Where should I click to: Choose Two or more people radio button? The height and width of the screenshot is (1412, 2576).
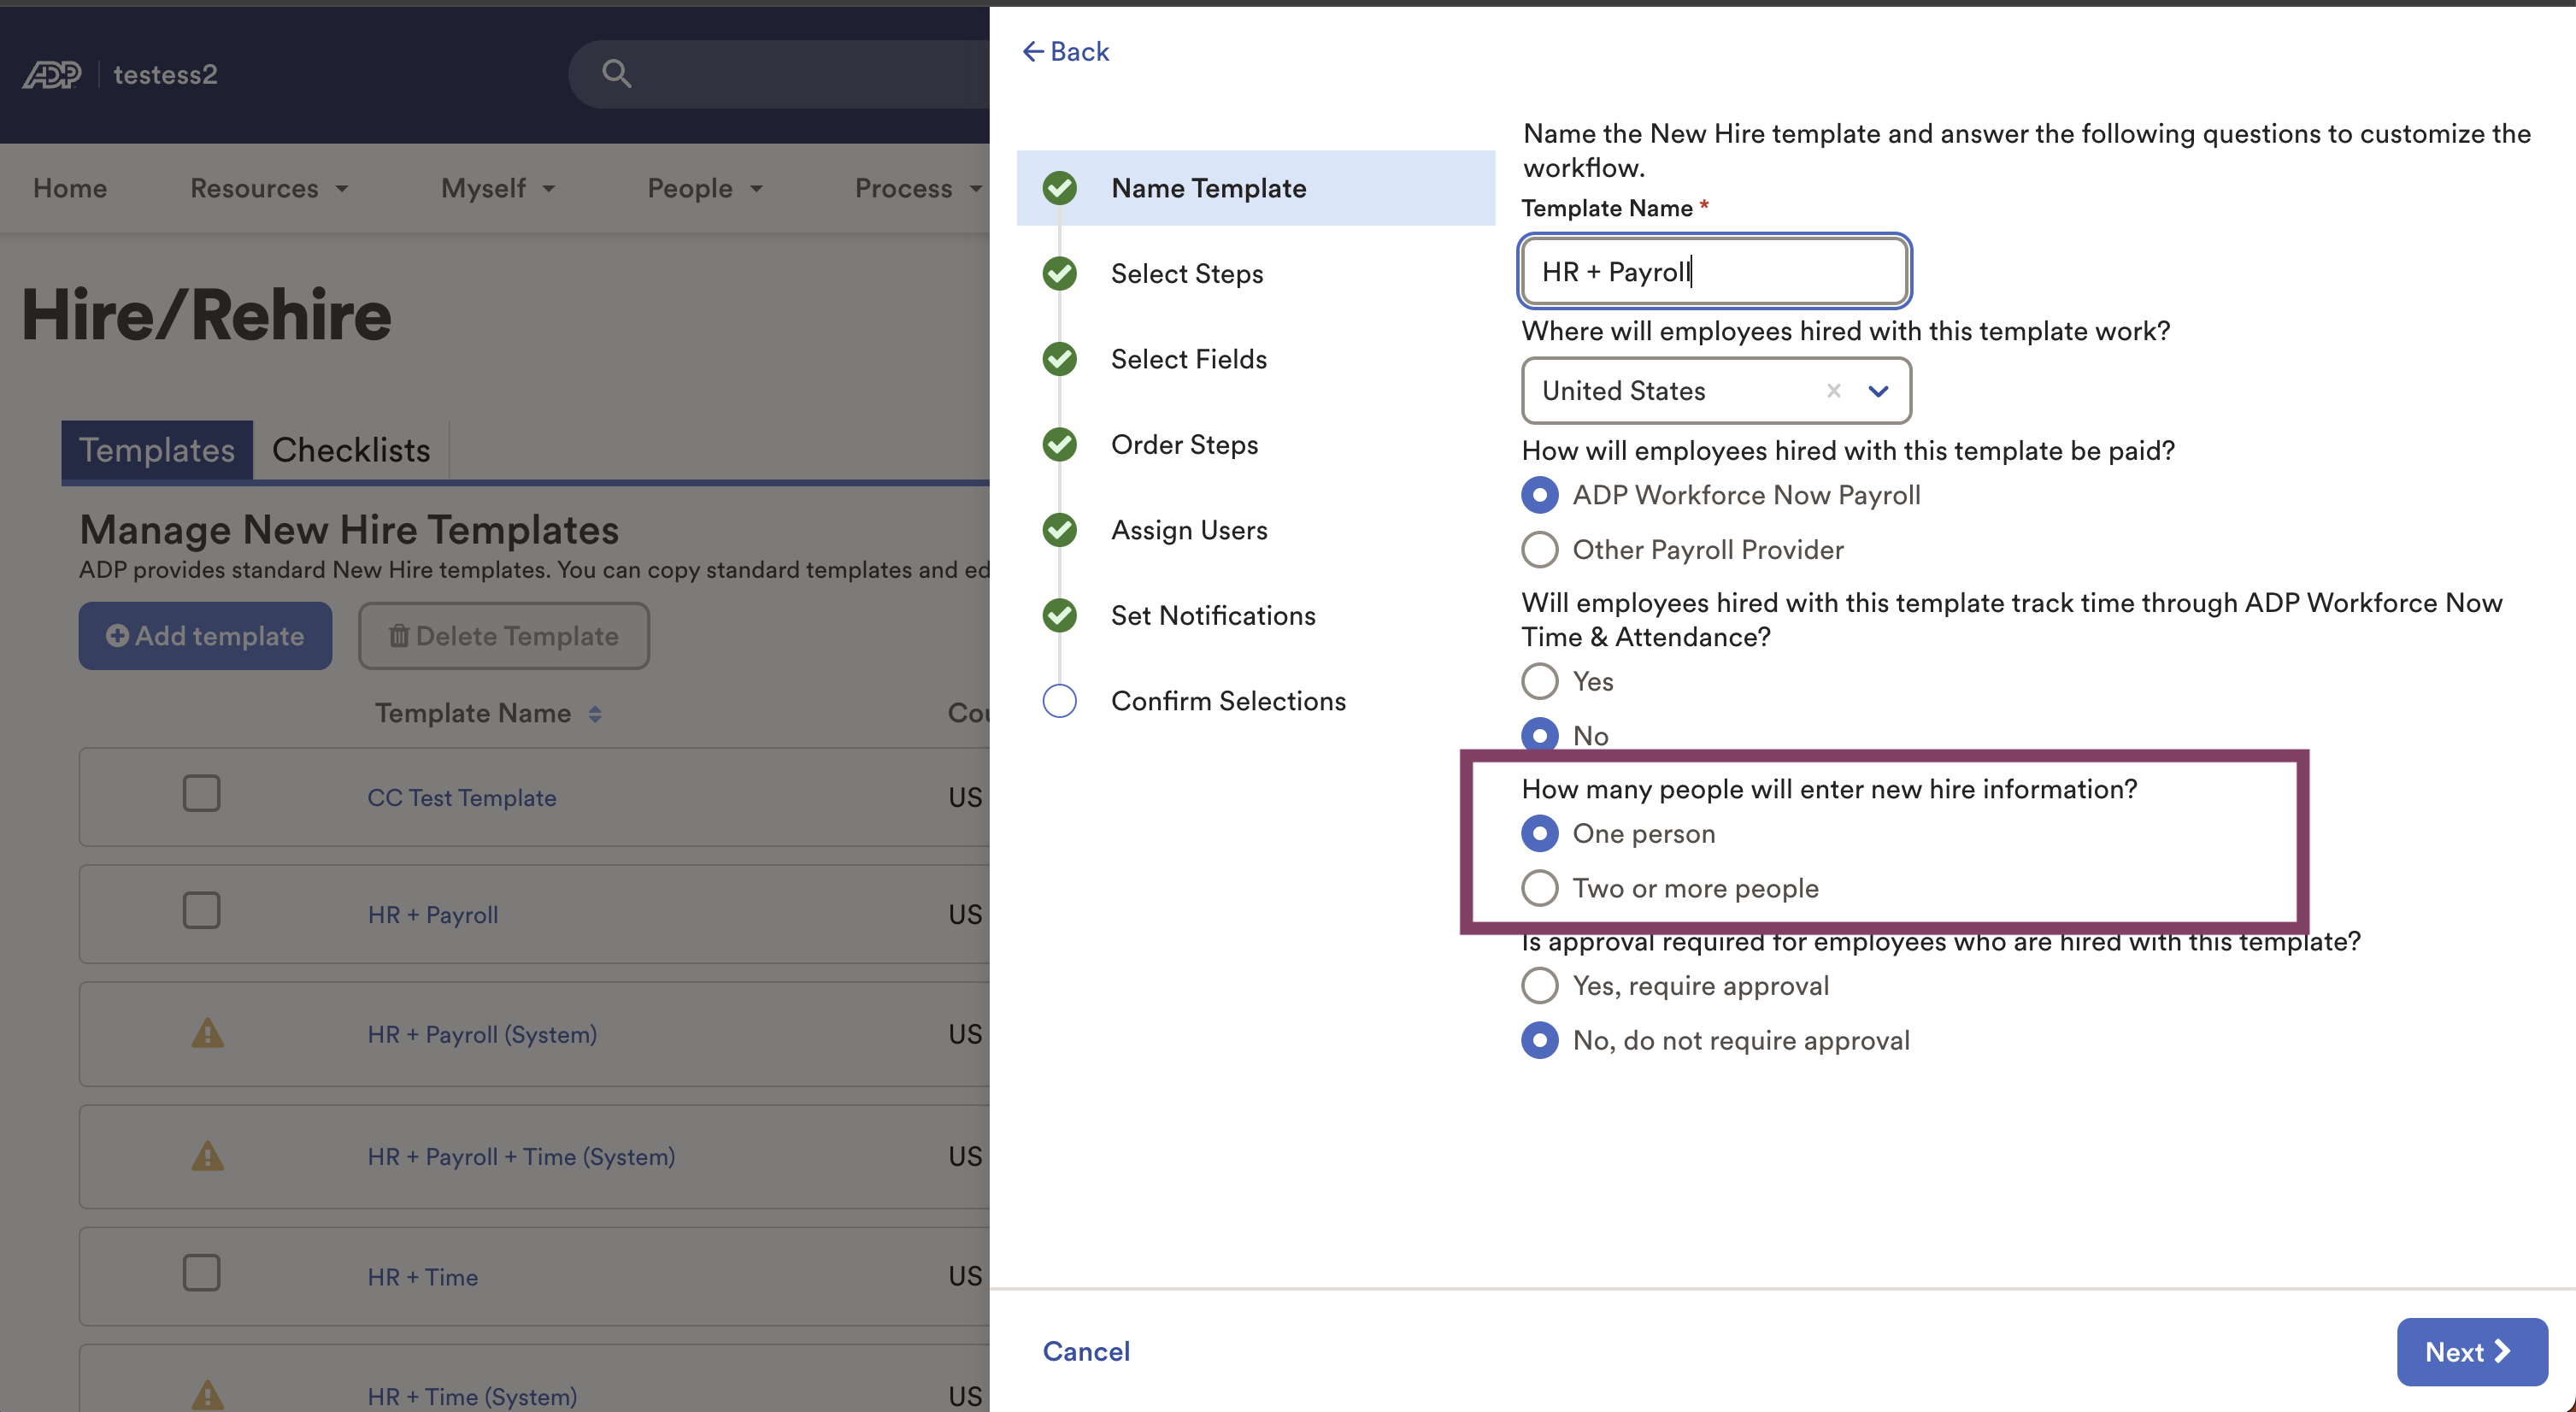[1539, 888]
